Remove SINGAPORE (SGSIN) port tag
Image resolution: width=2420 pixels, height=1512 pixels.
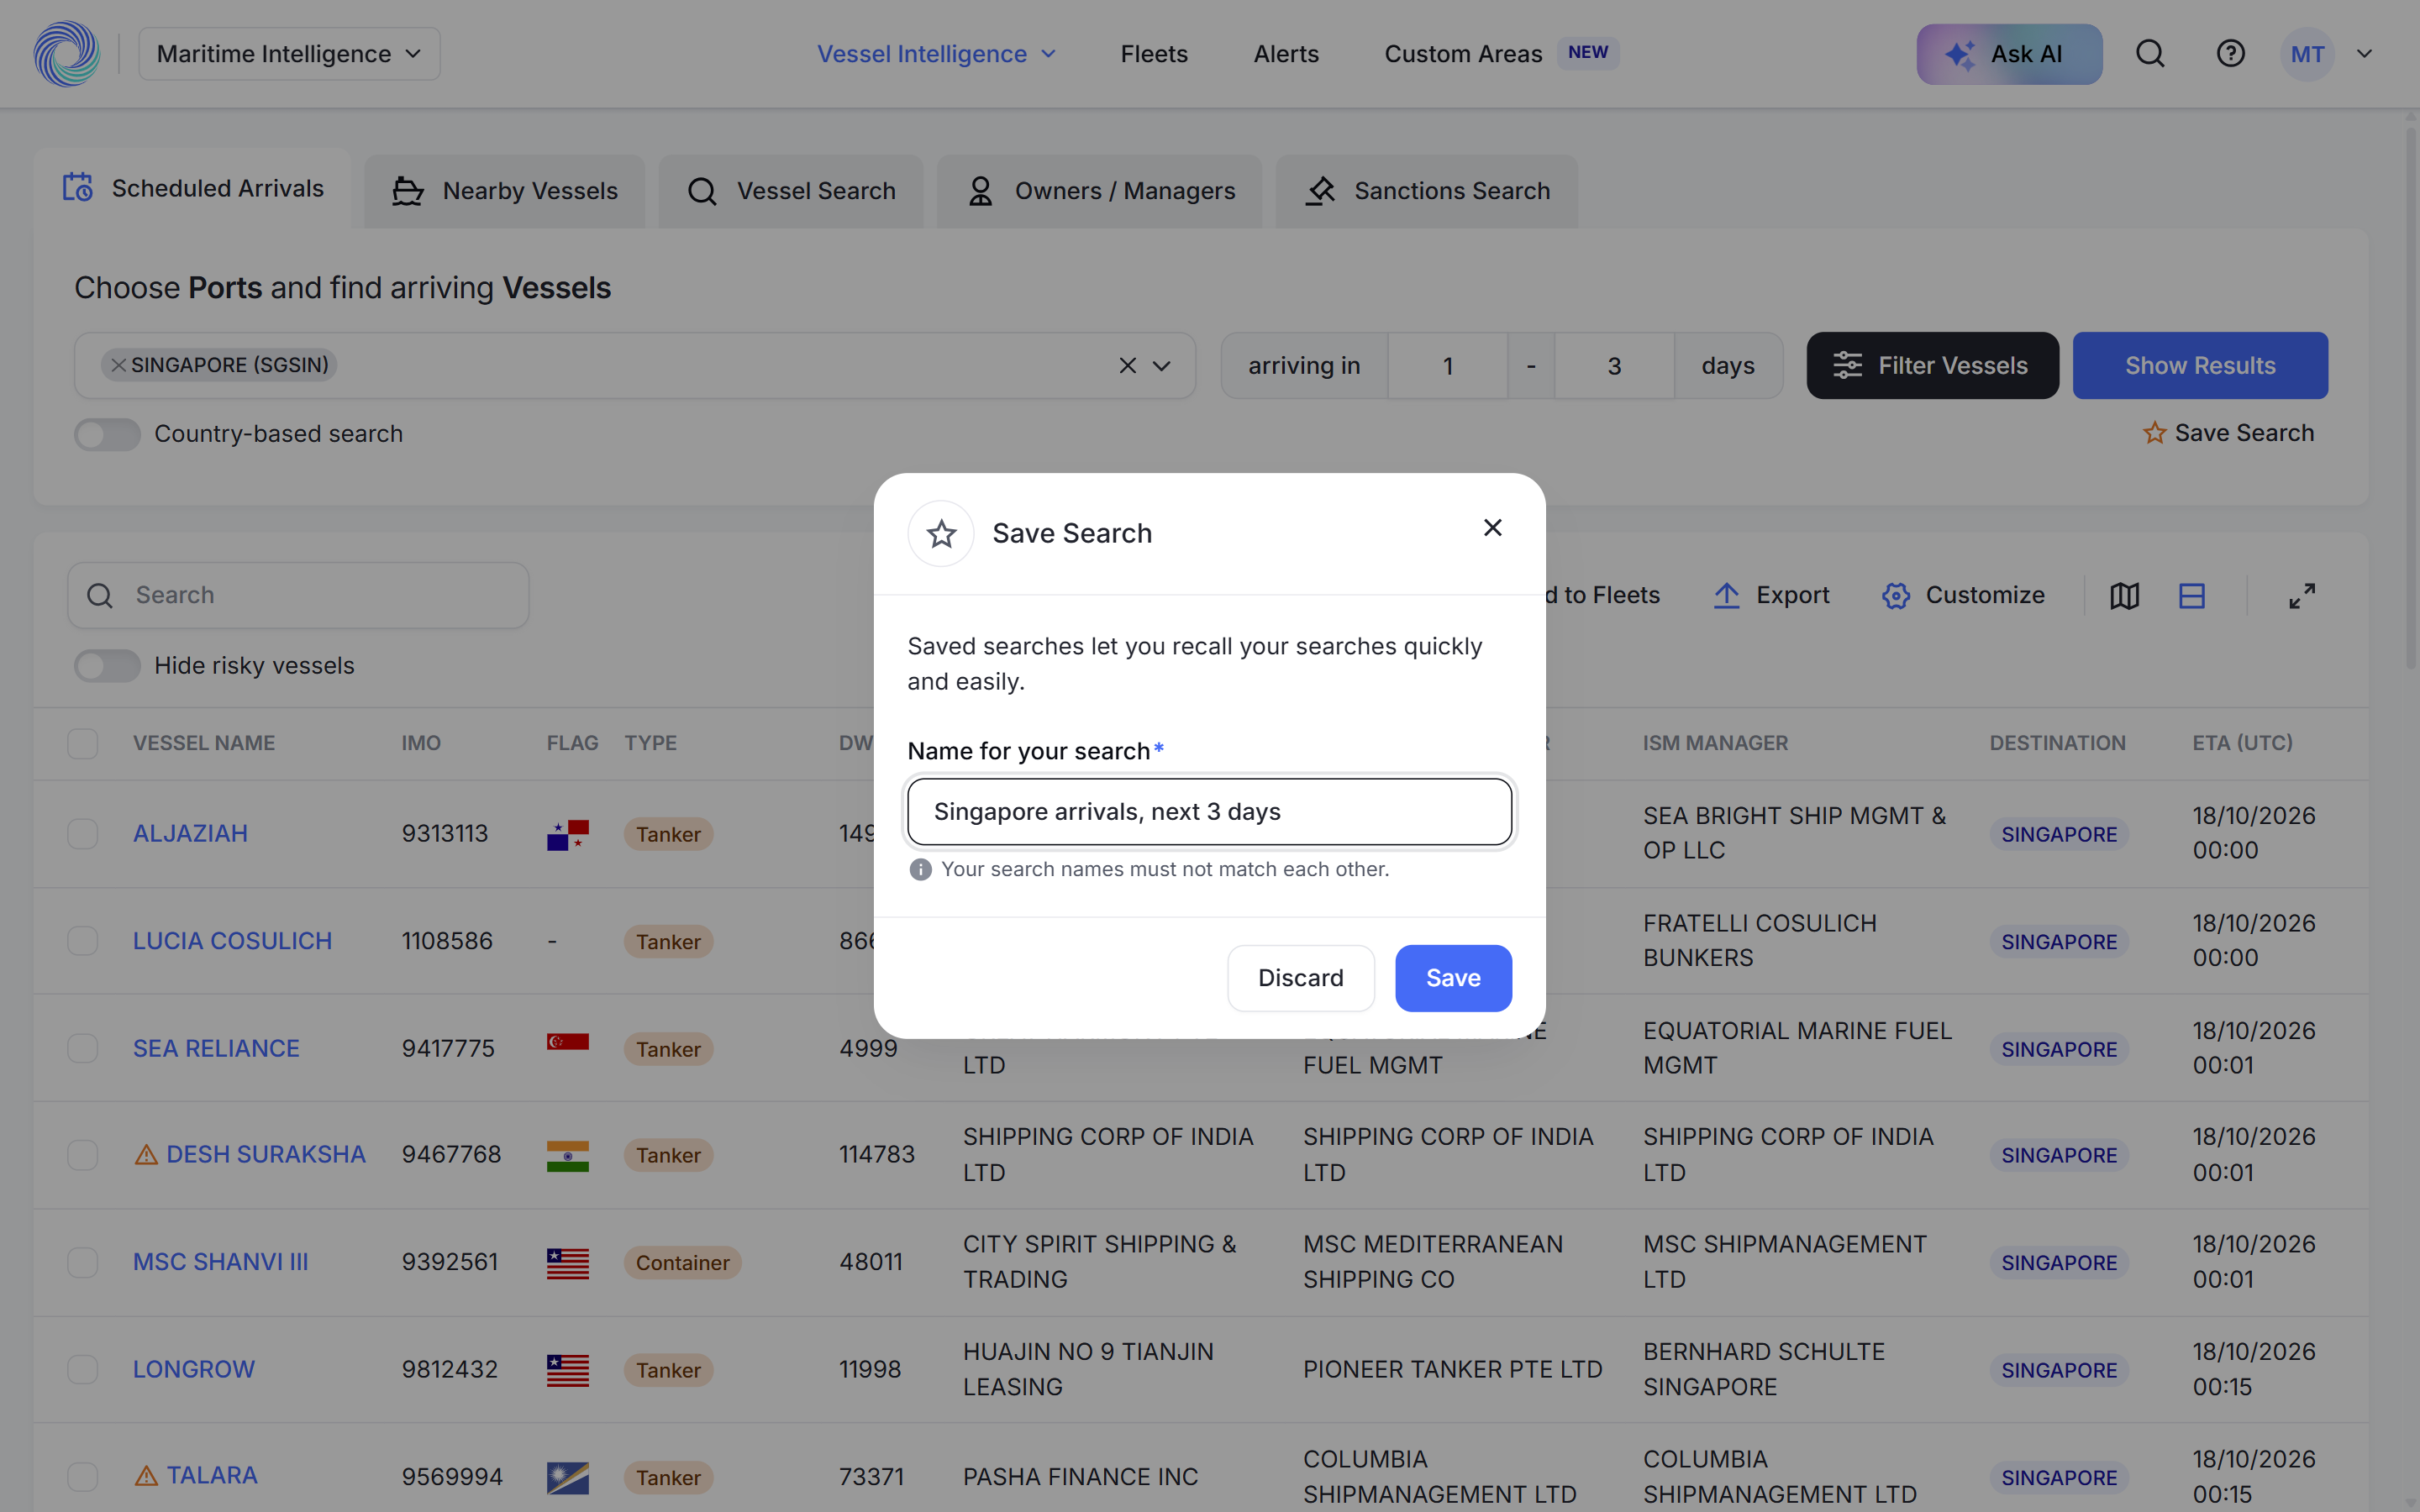(119, 365)
